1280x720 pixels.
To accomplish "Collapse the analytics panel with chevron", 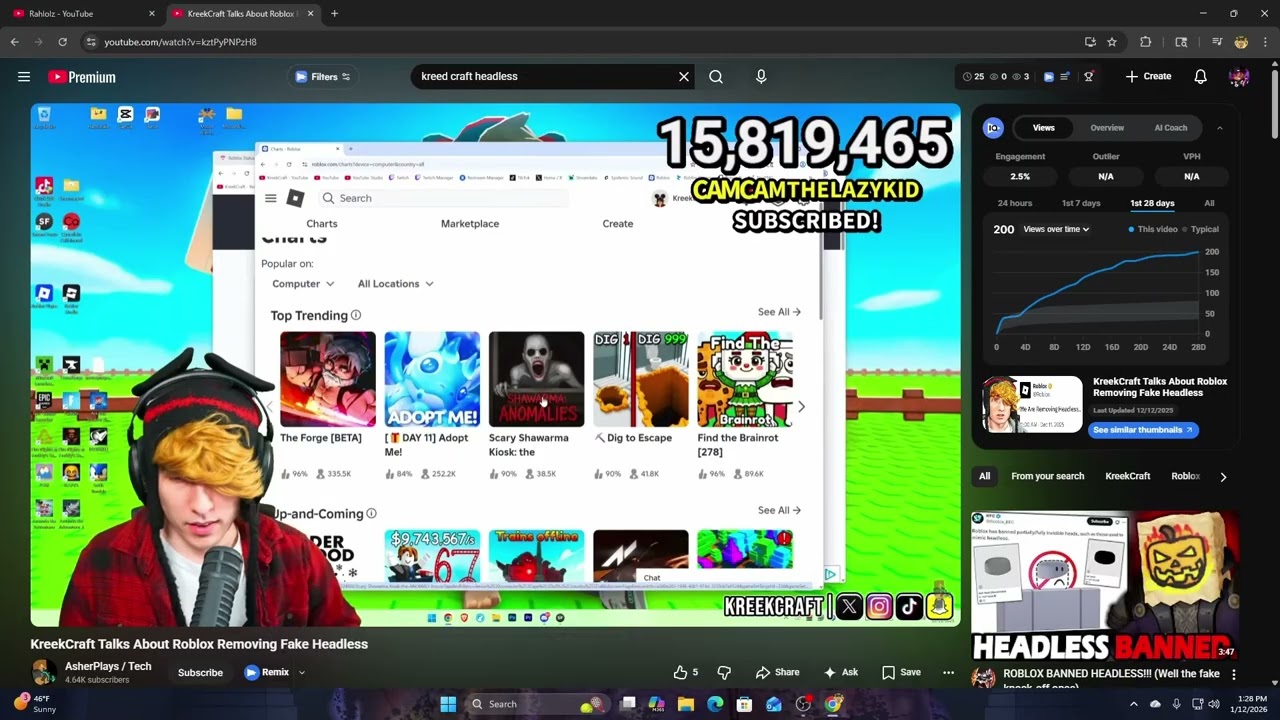I will [1219, 128].
